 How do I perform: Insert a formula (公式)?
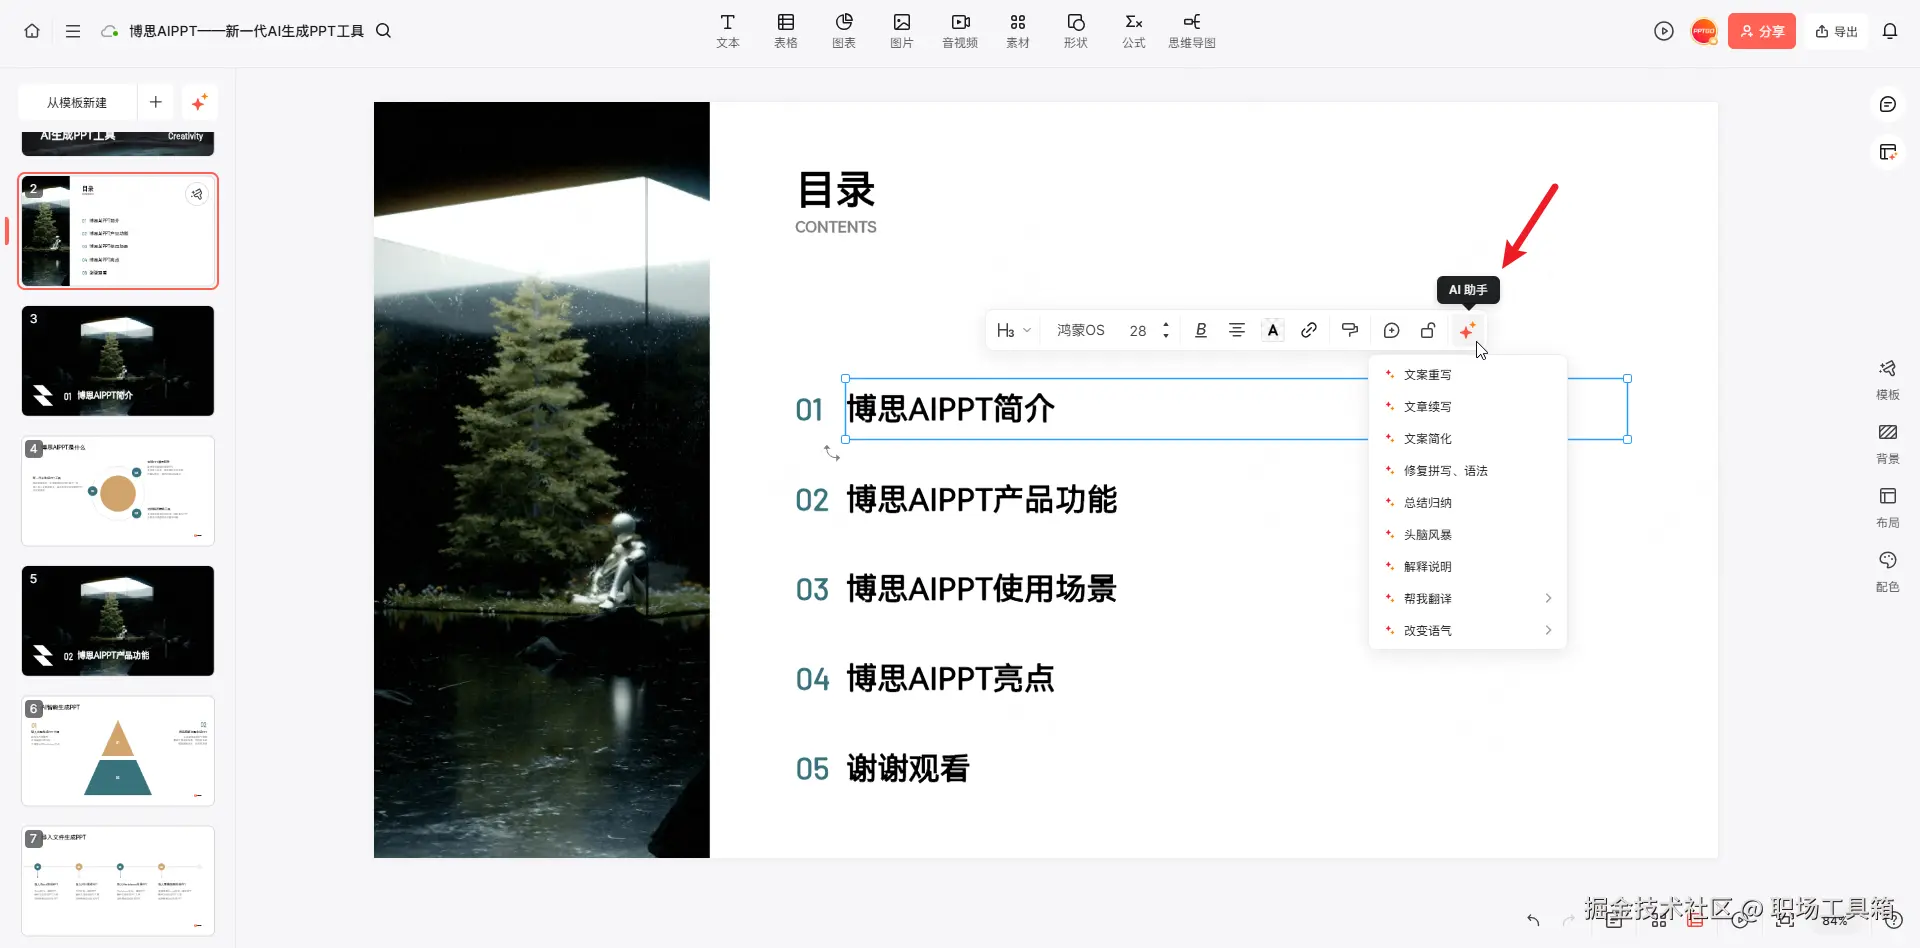pyautogui.click(x=1134, y=31)
